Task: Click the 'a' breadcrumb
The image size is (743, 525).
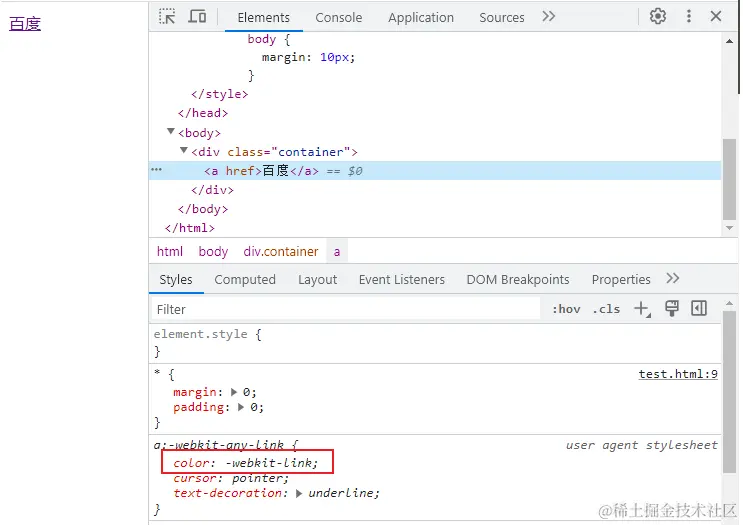Action: tap(337, 252)
